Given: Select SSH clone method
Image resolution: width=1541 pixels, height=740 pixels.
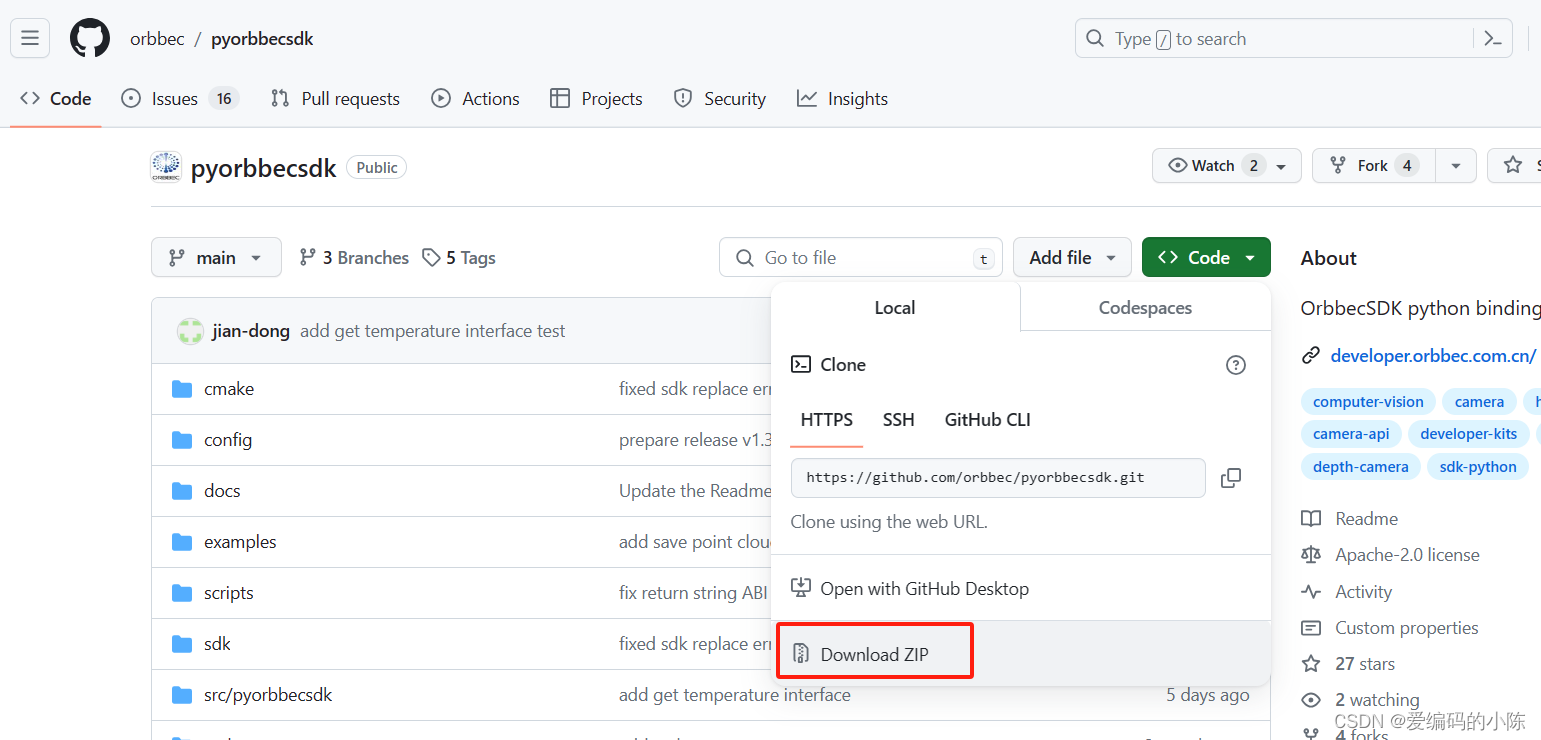Looking at the screenshot, I should pos(898,420).
